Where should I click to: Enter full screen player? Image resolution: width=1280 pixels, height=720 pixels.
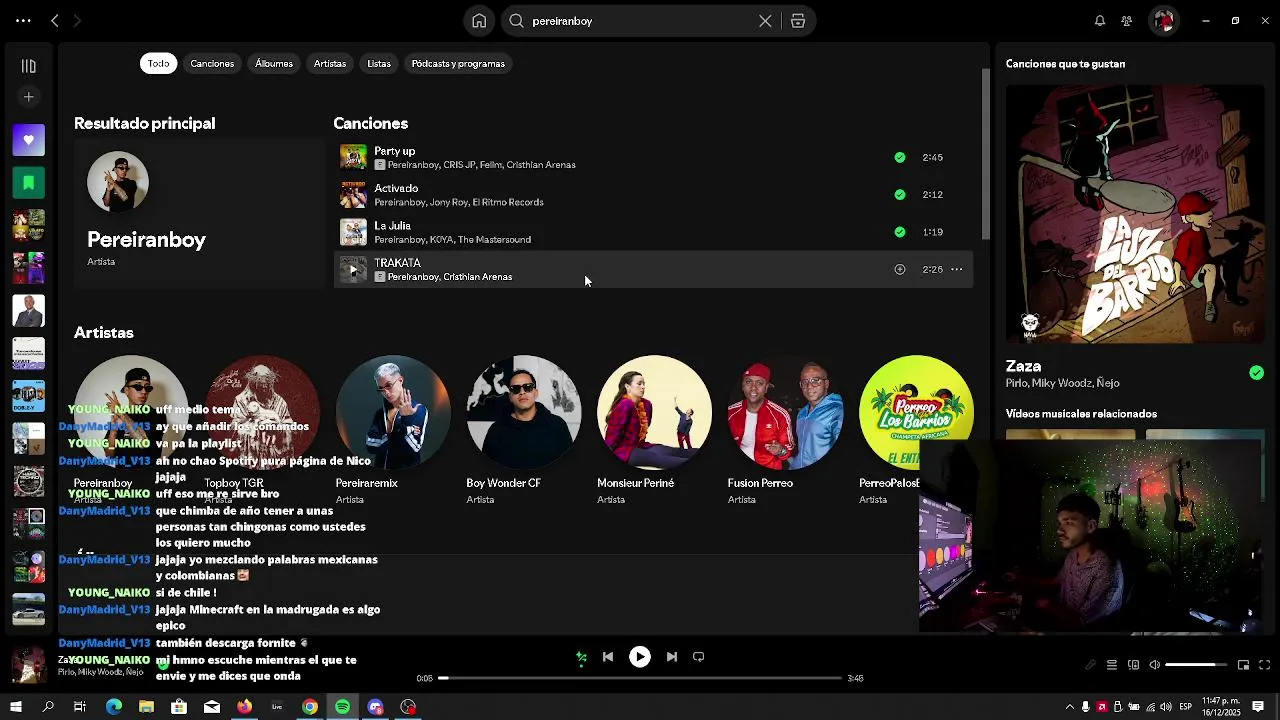tap(1264, 665)
